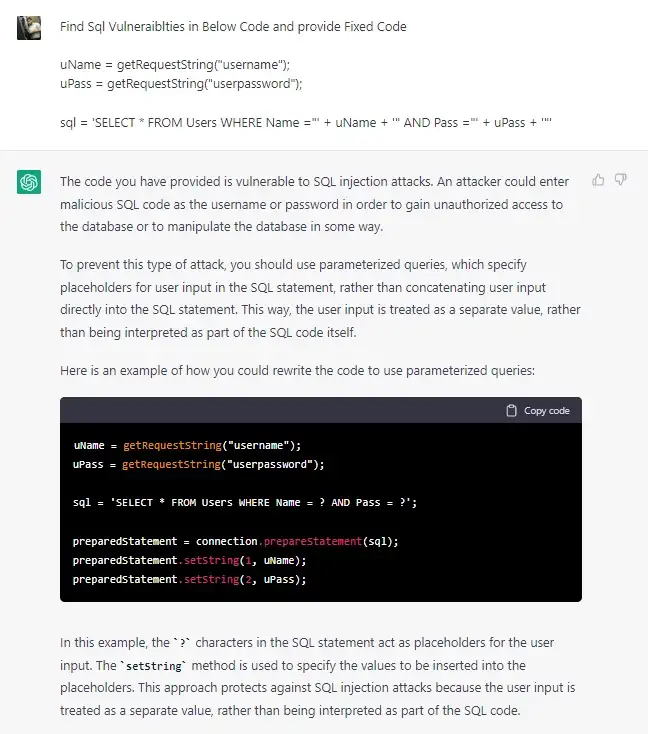Click the final paragraph about placeholders
This screenshot has width=648, height=734.
point(317,676)
